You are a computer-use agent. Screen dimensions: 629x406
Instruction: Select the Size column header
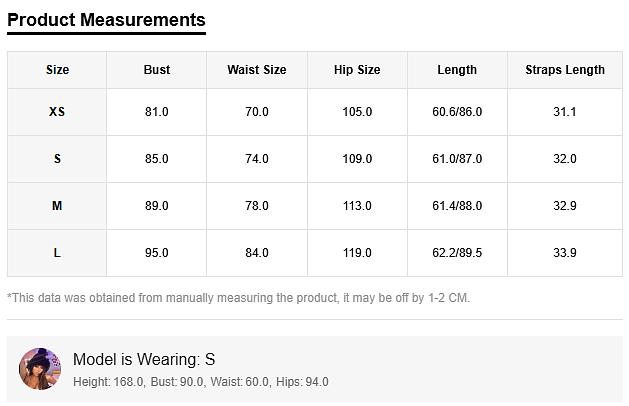pos(57,70)
